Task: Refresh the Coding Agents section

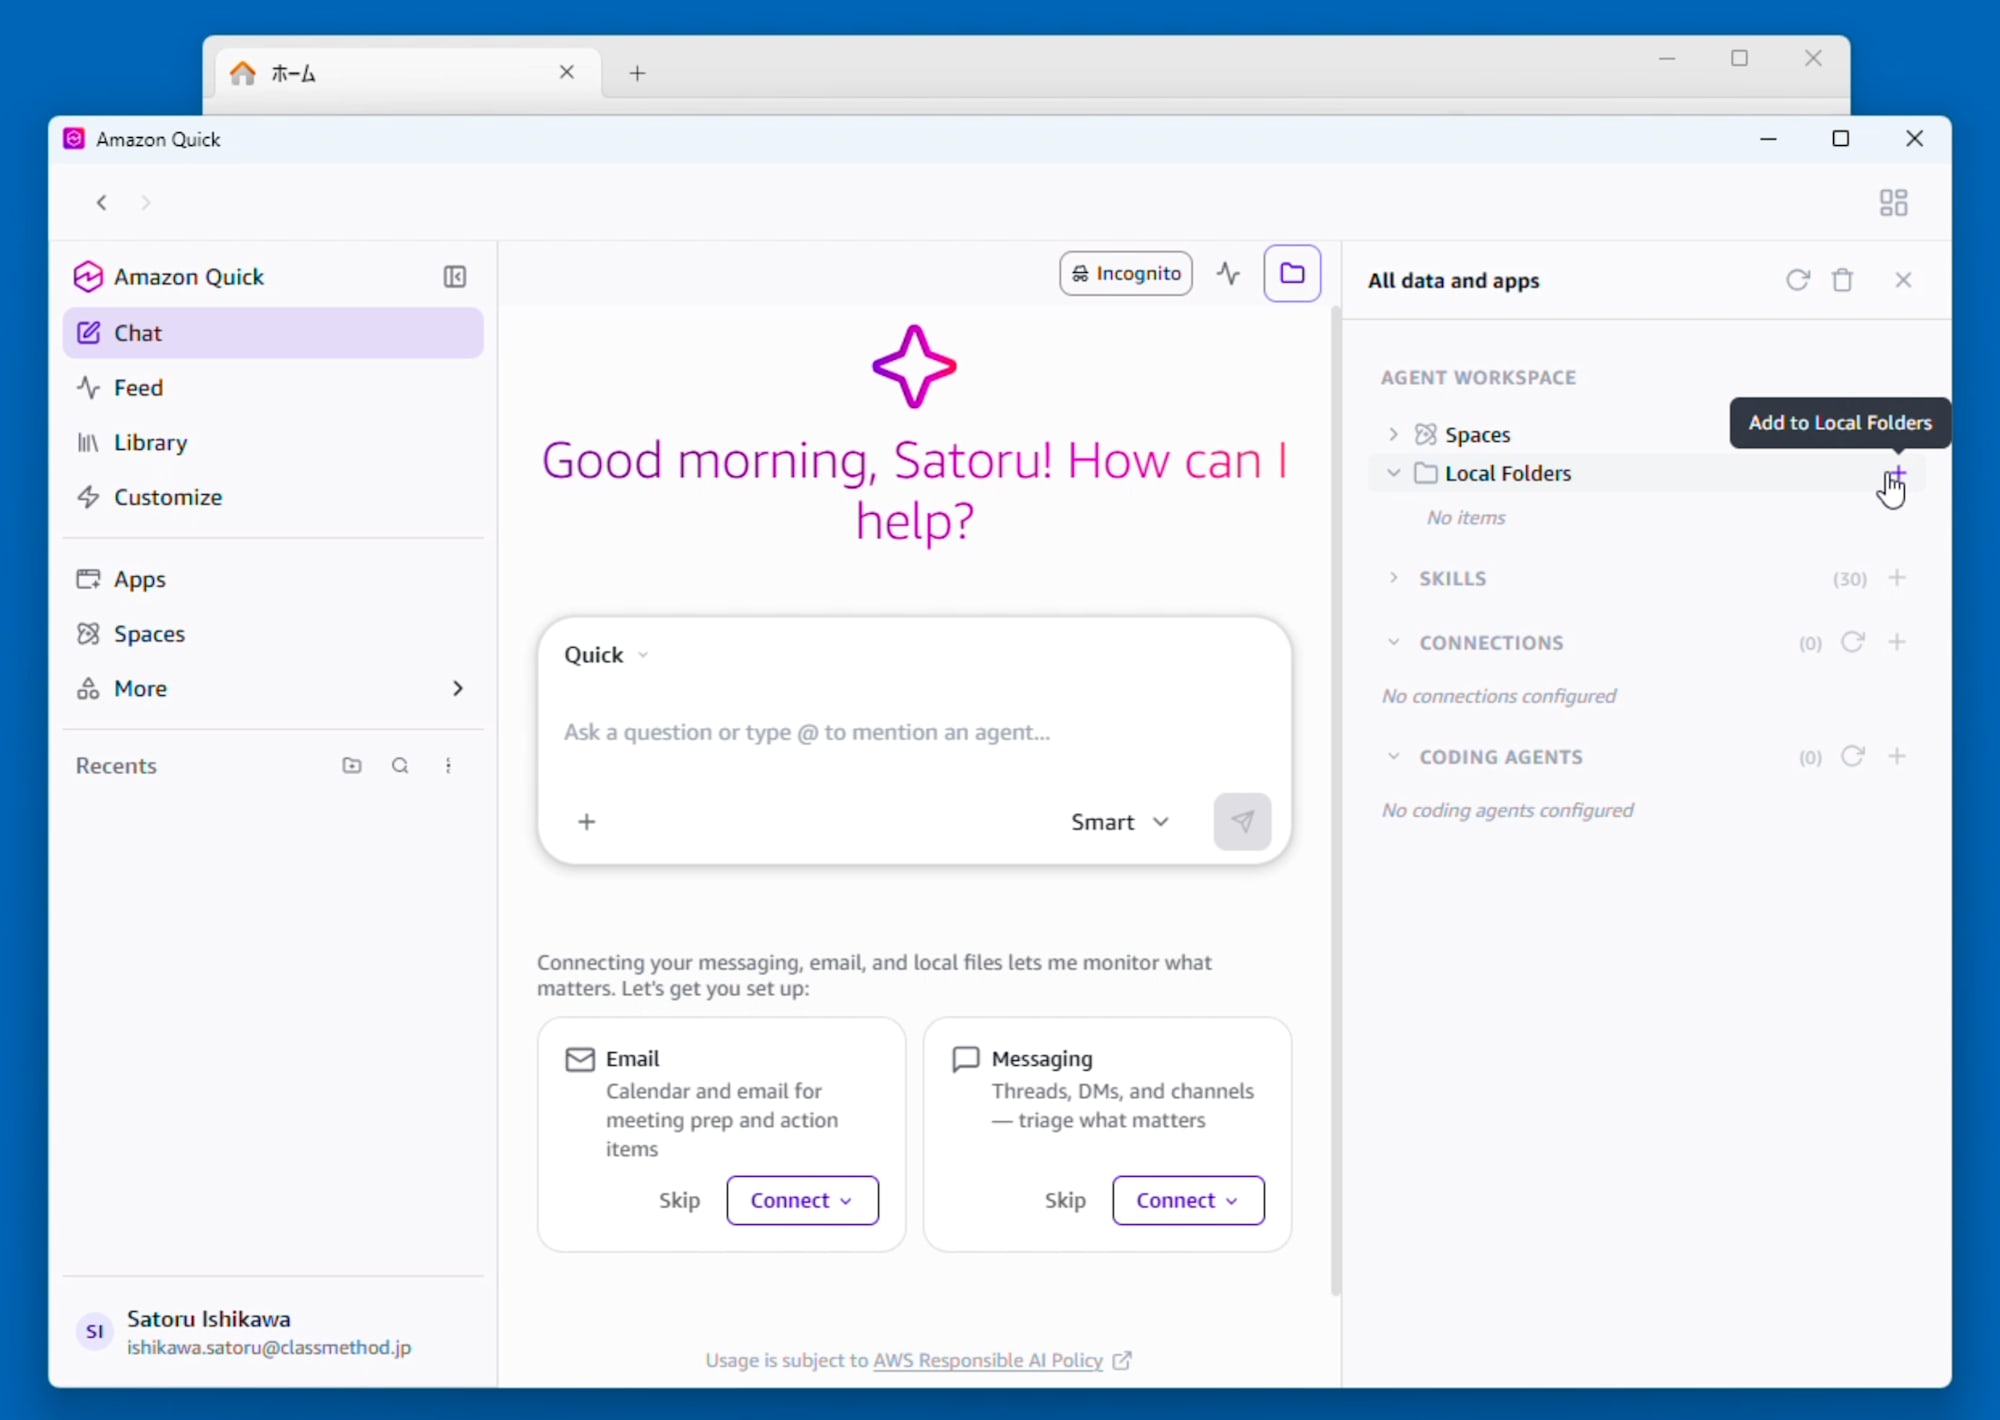Action: pyautogui.click(x=1853, y=756)
